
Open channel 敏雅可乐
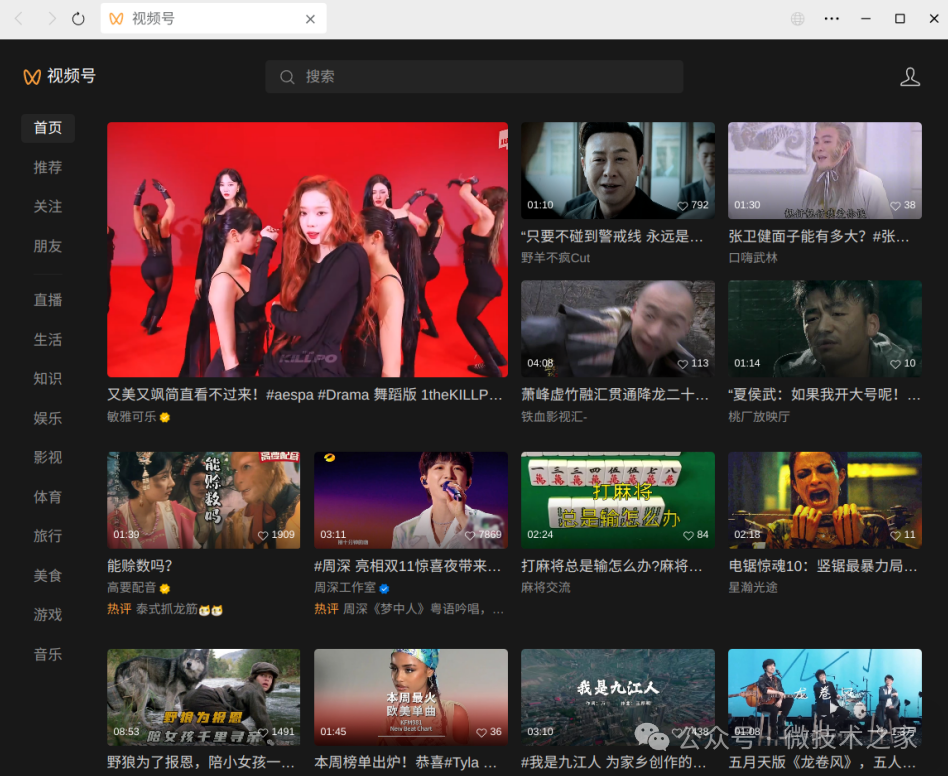point(132,417)
